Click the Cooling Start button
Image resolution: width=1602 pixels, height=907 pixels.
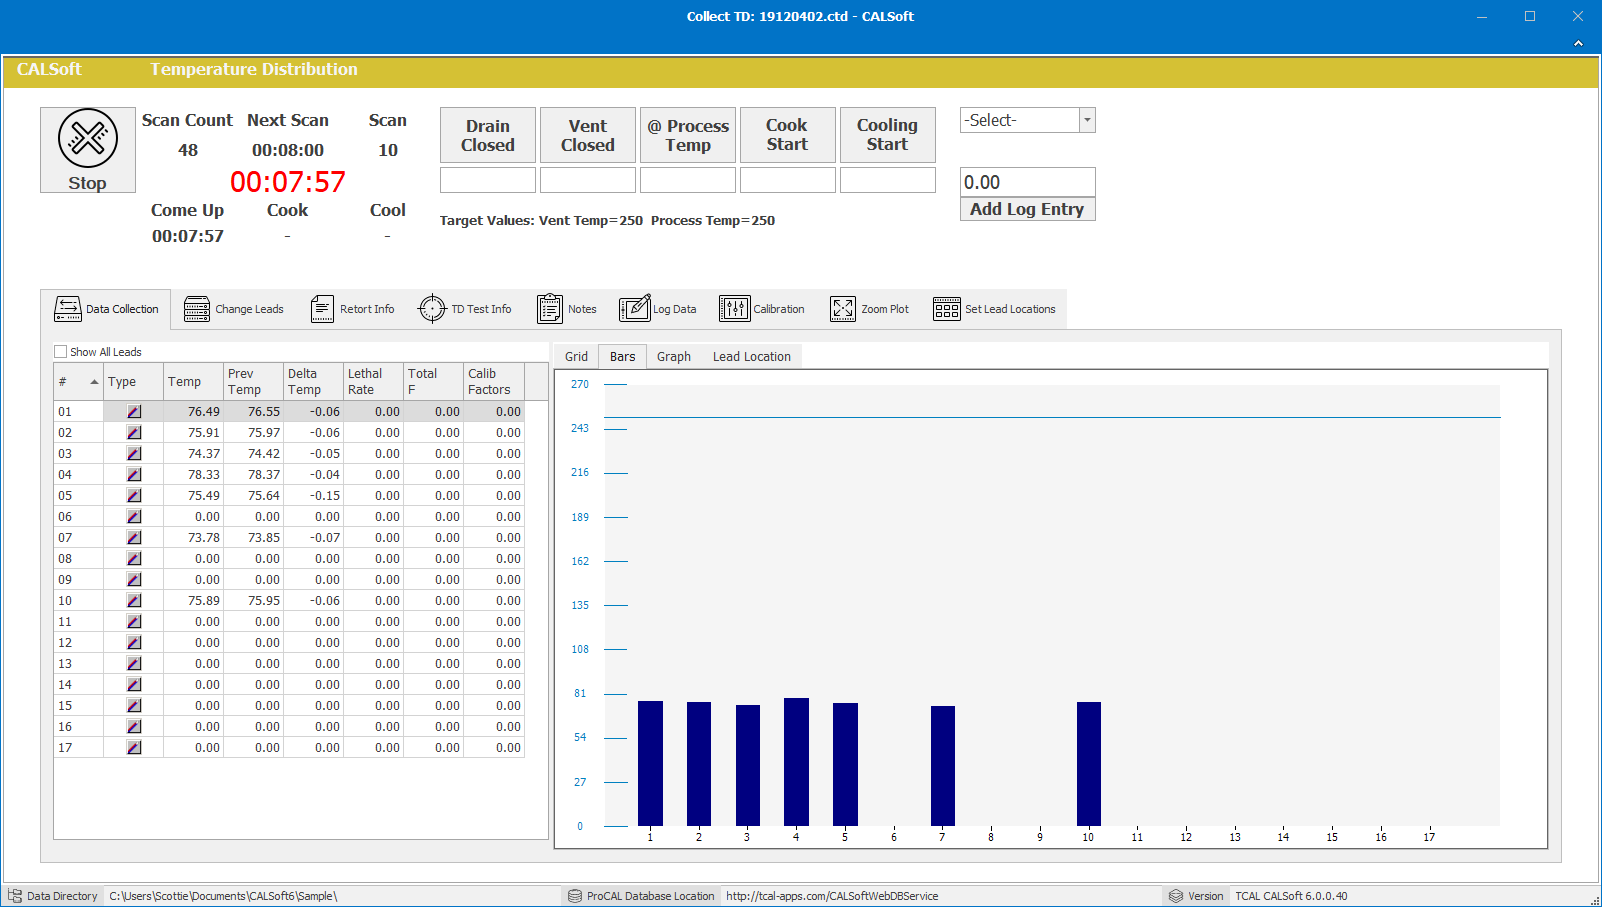888,135
